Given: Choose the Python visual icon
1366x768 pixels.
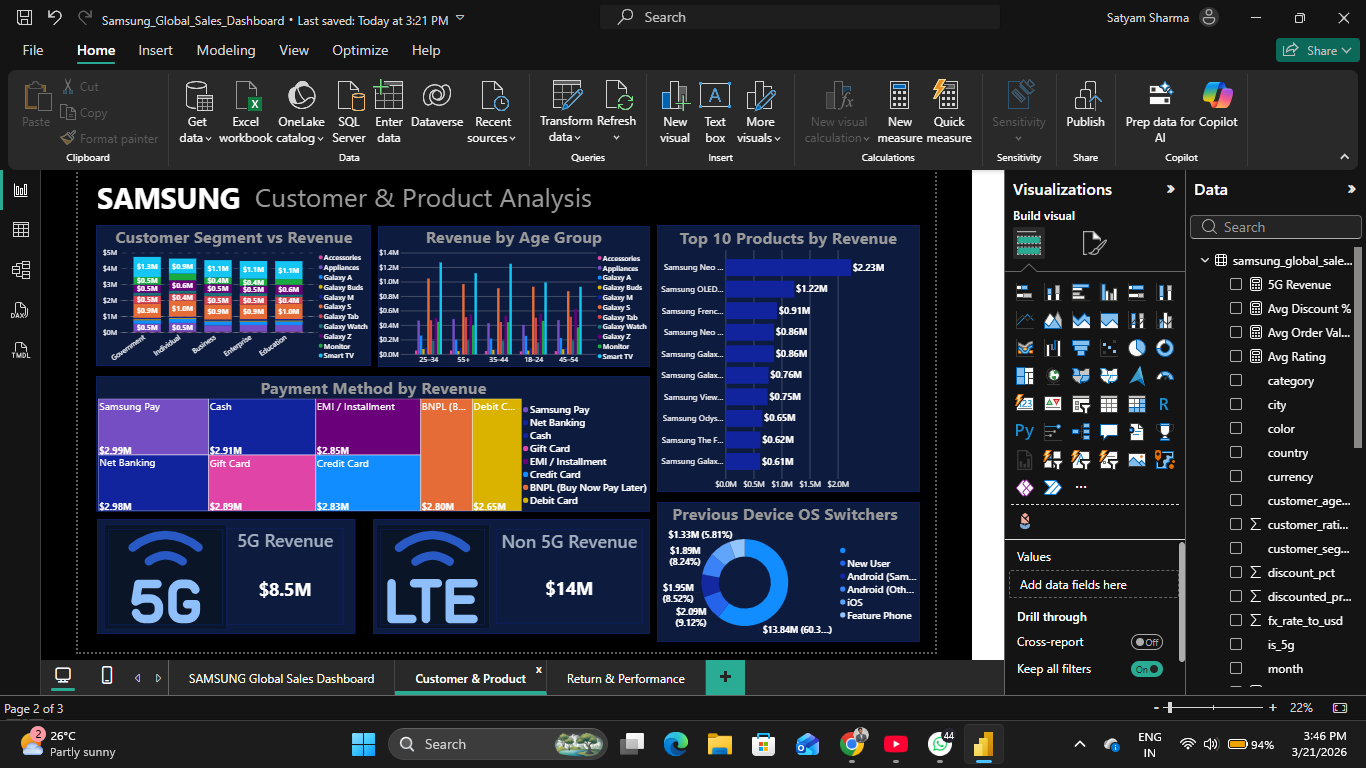Looking at the screenshot, I should point(1024,431).
